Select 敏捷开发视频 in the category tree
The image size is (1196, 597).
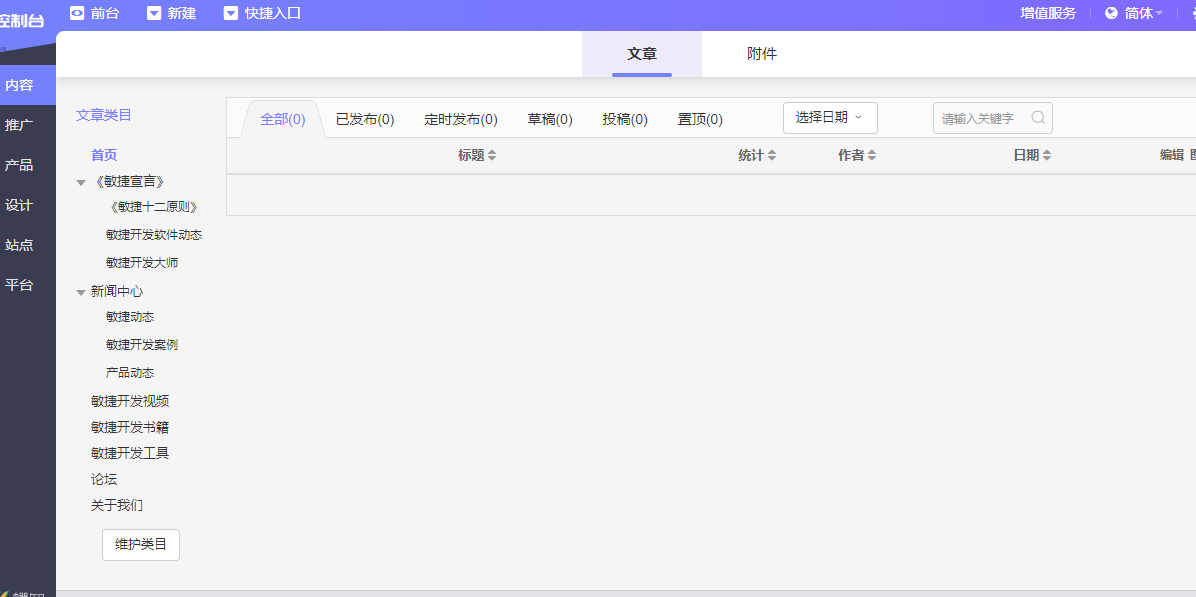[130, 401]
